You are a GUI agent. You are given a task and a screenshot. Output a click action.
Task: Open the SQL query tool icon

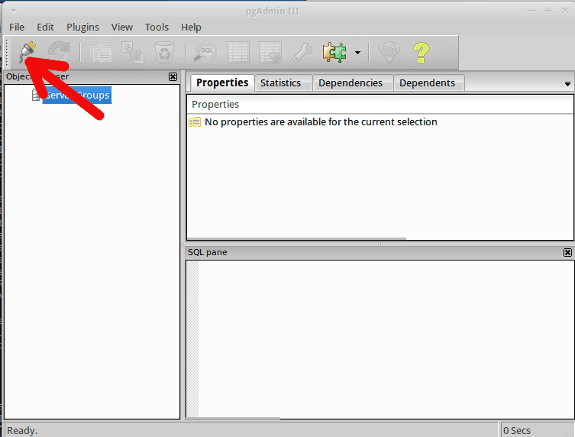pos(206,52)
